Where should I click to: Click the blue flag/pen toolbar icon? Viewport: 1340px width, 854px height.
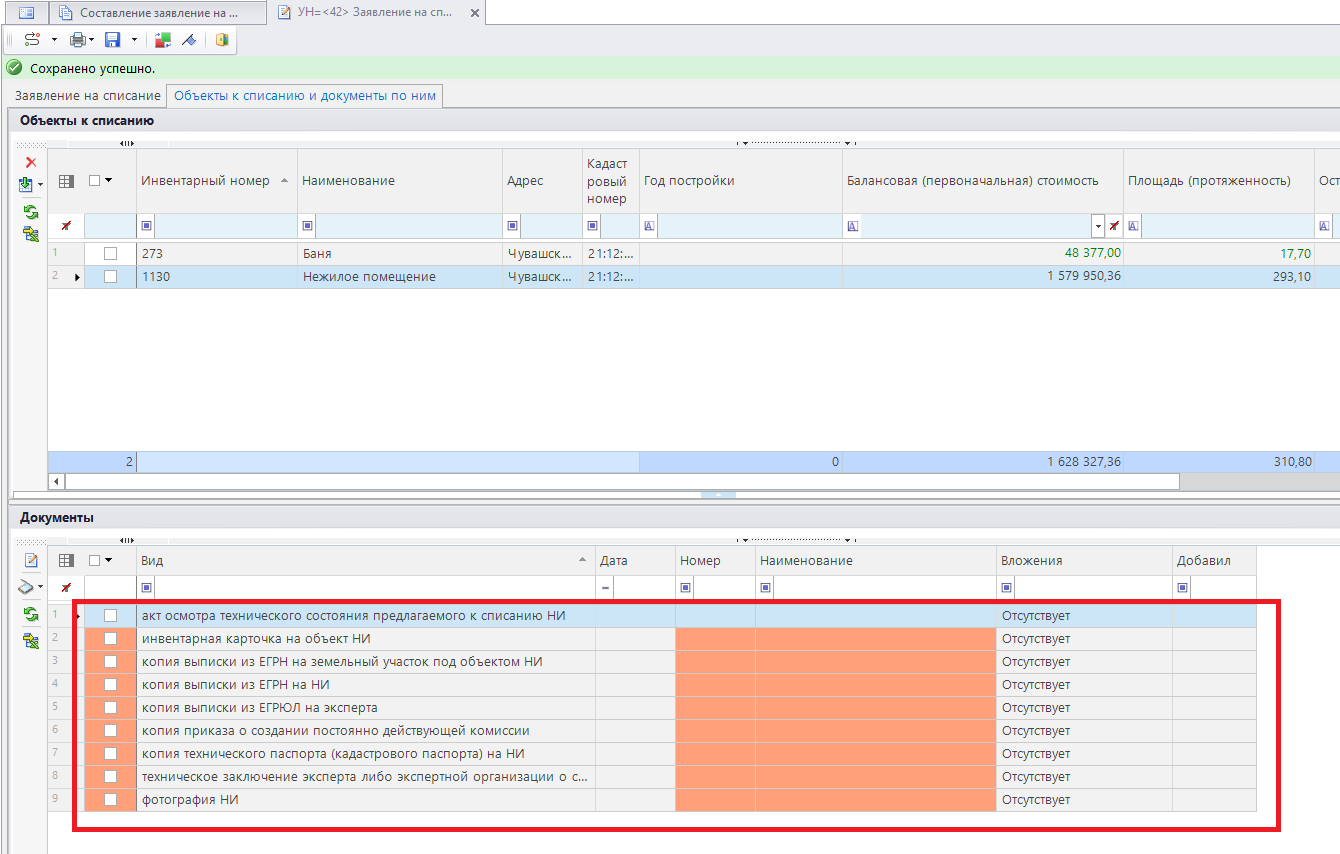pyautogui.click(x=188, y=40)
